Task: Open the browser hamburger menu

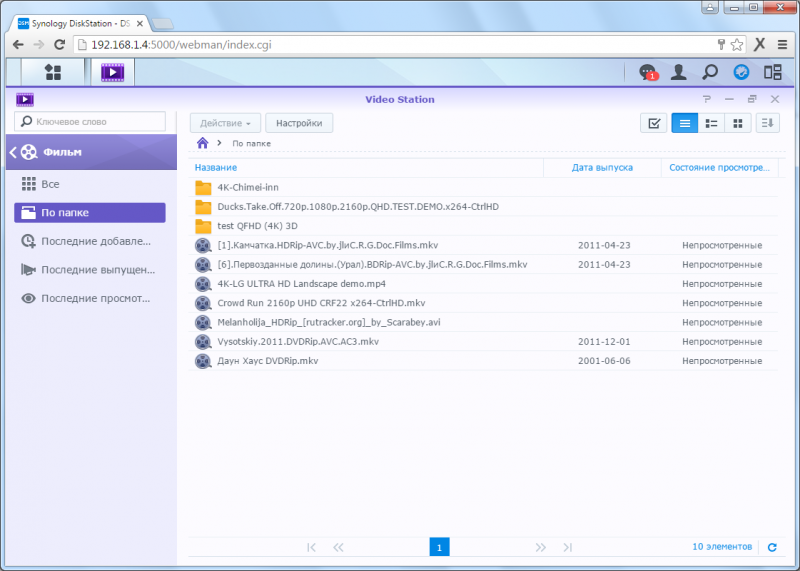Action: [782, 45]
